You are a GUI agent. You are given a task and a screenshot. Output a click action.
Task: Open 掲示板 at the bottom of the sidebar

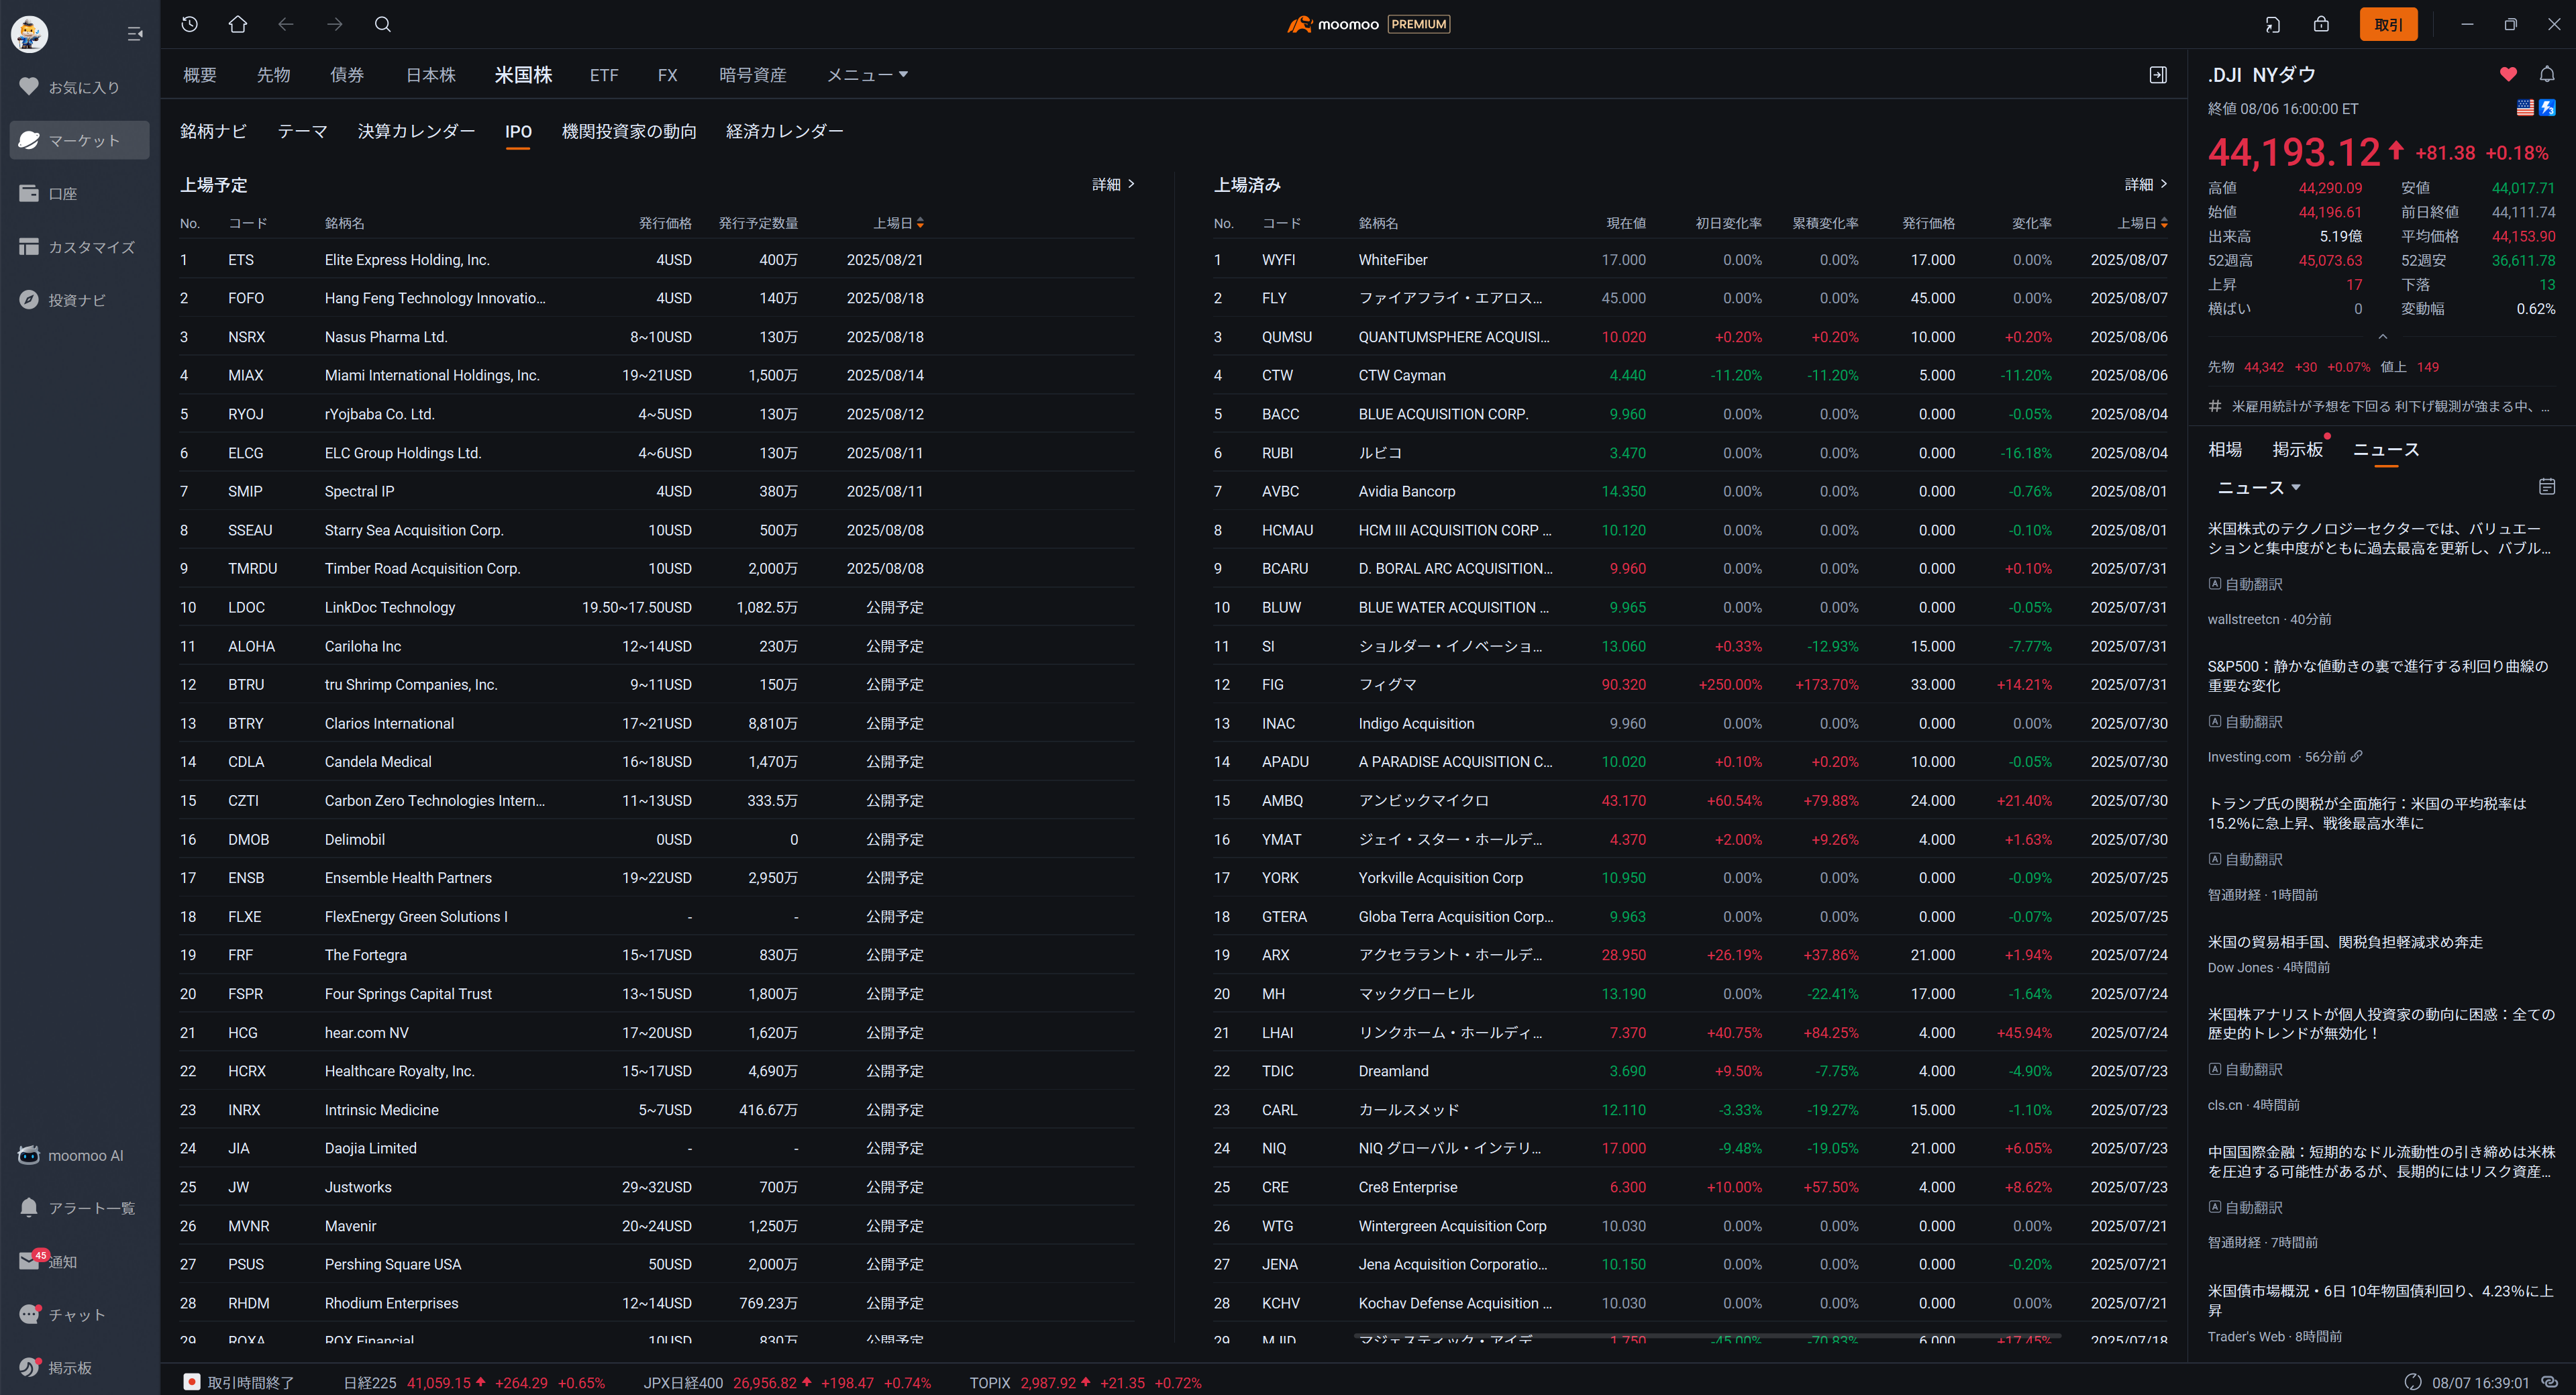[x=80, y=1367]
